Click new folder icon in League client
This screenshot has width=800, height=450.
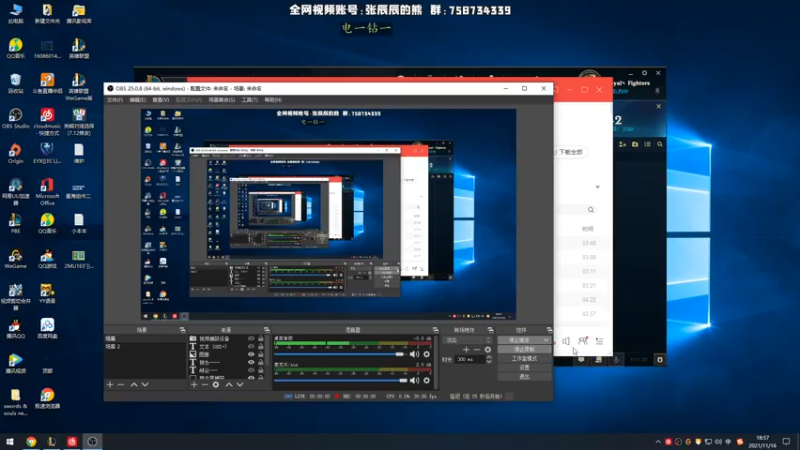pyautogui.click(x=635, y=144)
